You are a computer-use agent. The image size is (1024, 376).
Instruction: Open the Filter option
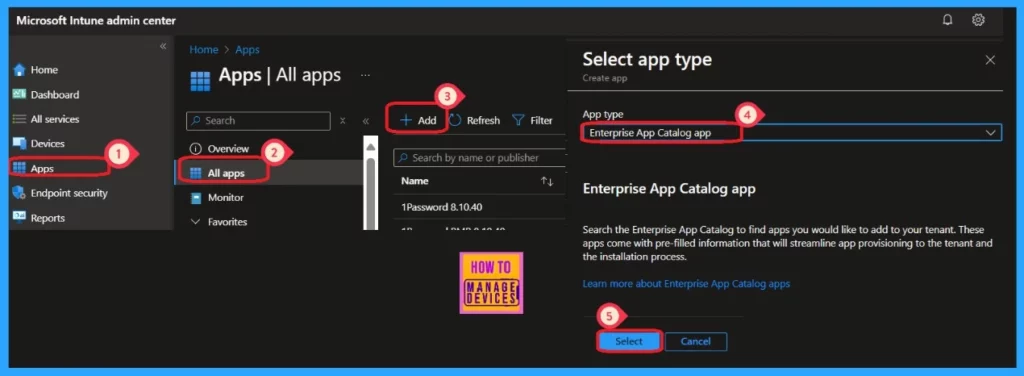click(x=532, y=120)
